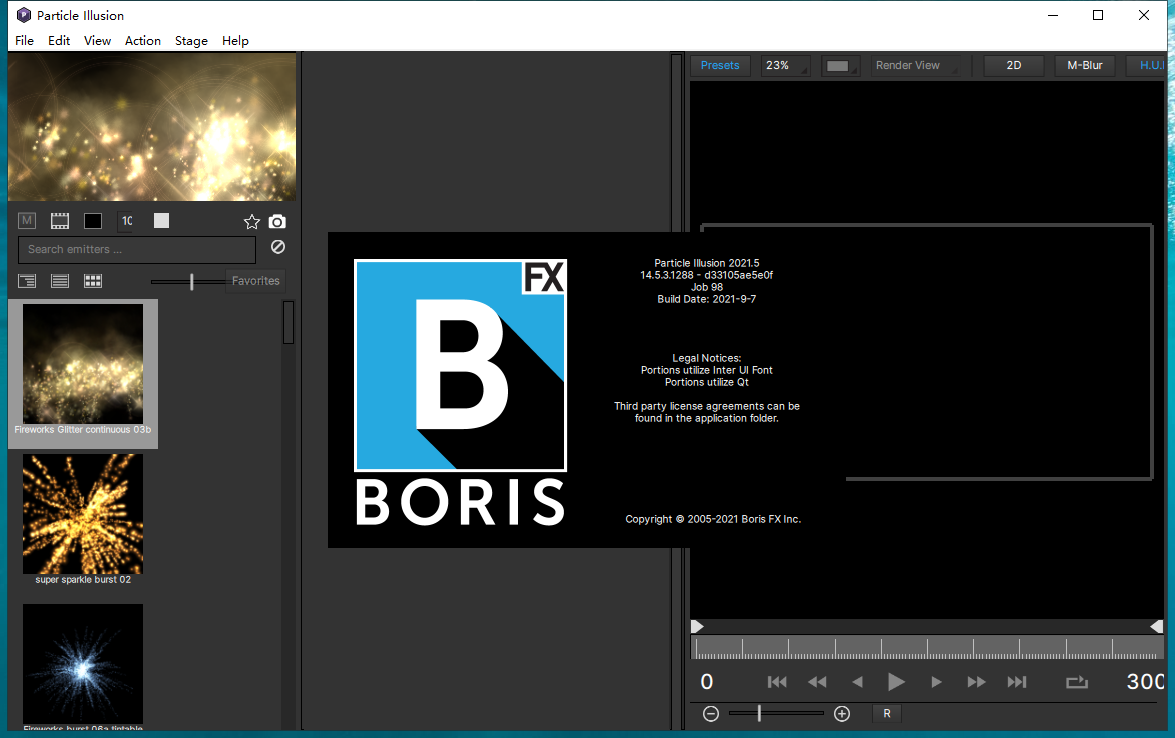Open the 23% zoom level dropdown
Image resolution: width=1175 pixels, height=738 pixels.
tap(785, 65)
